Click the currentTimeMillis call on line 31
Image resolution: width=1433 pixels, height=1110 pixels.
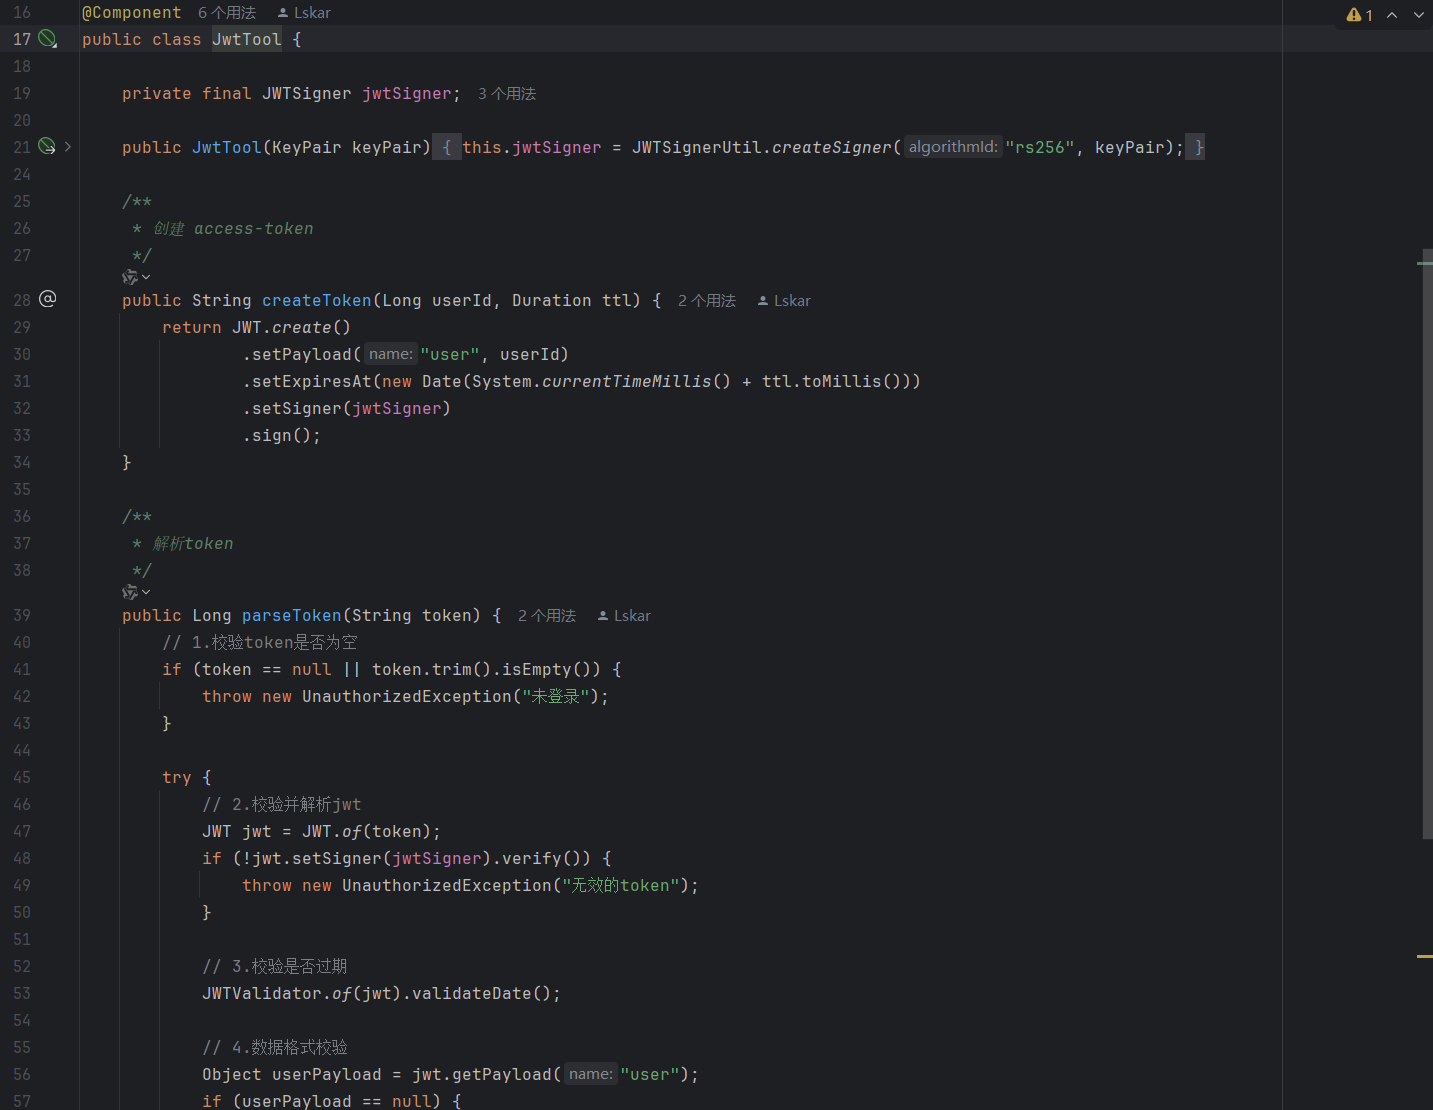(x=627, y=381)
